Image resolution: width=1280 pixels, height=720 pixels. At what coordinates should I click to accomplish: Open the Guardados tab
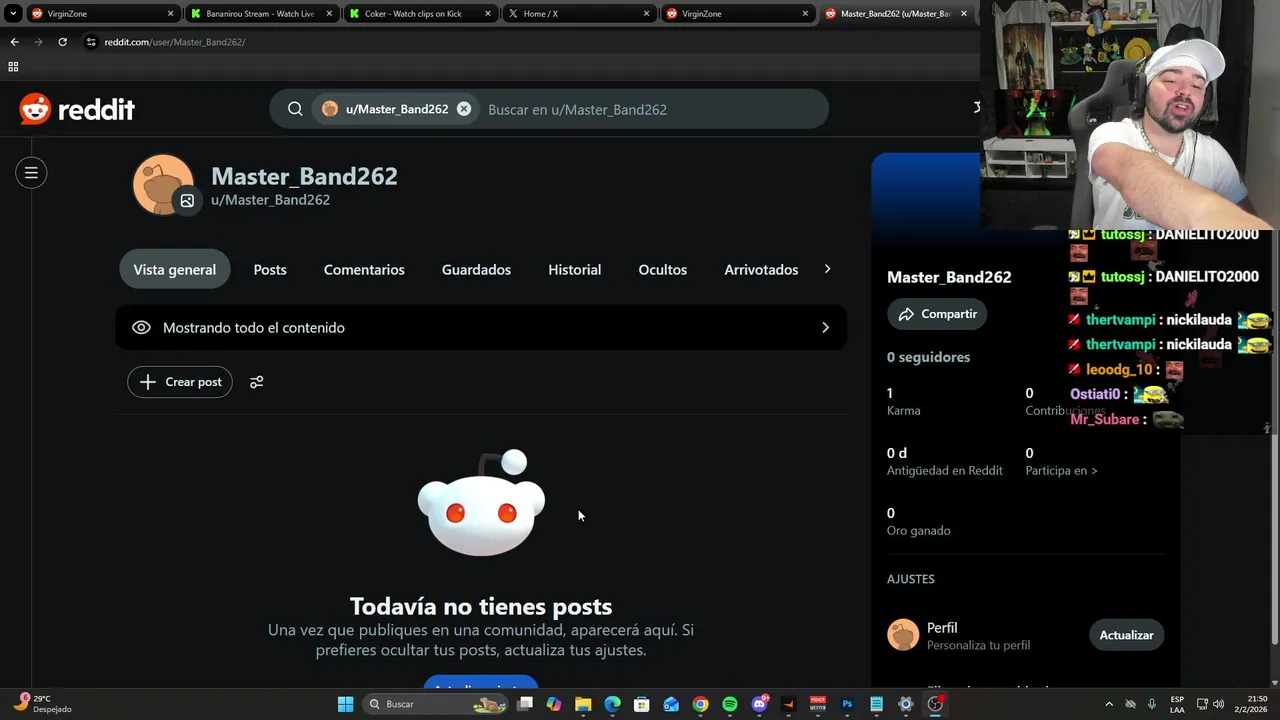(476, 270)
